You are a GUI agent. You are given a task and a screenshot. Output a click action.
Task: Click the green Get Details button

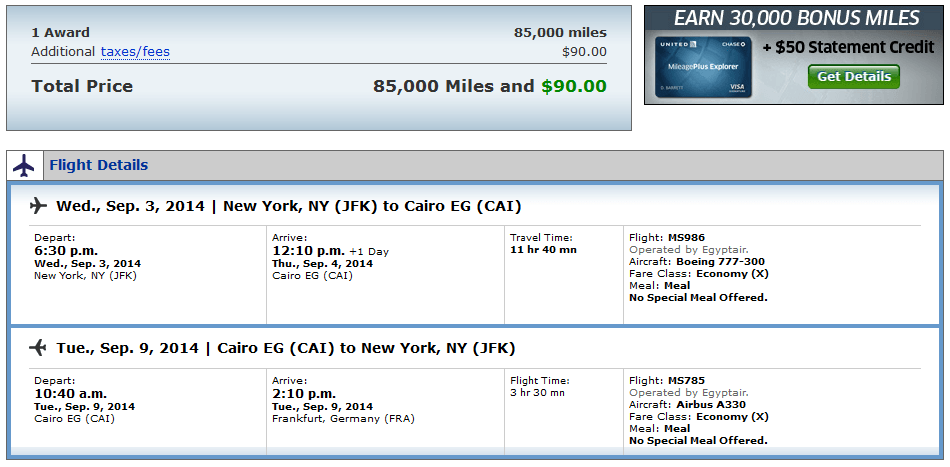pyautogui.click(x=854, y=76)
